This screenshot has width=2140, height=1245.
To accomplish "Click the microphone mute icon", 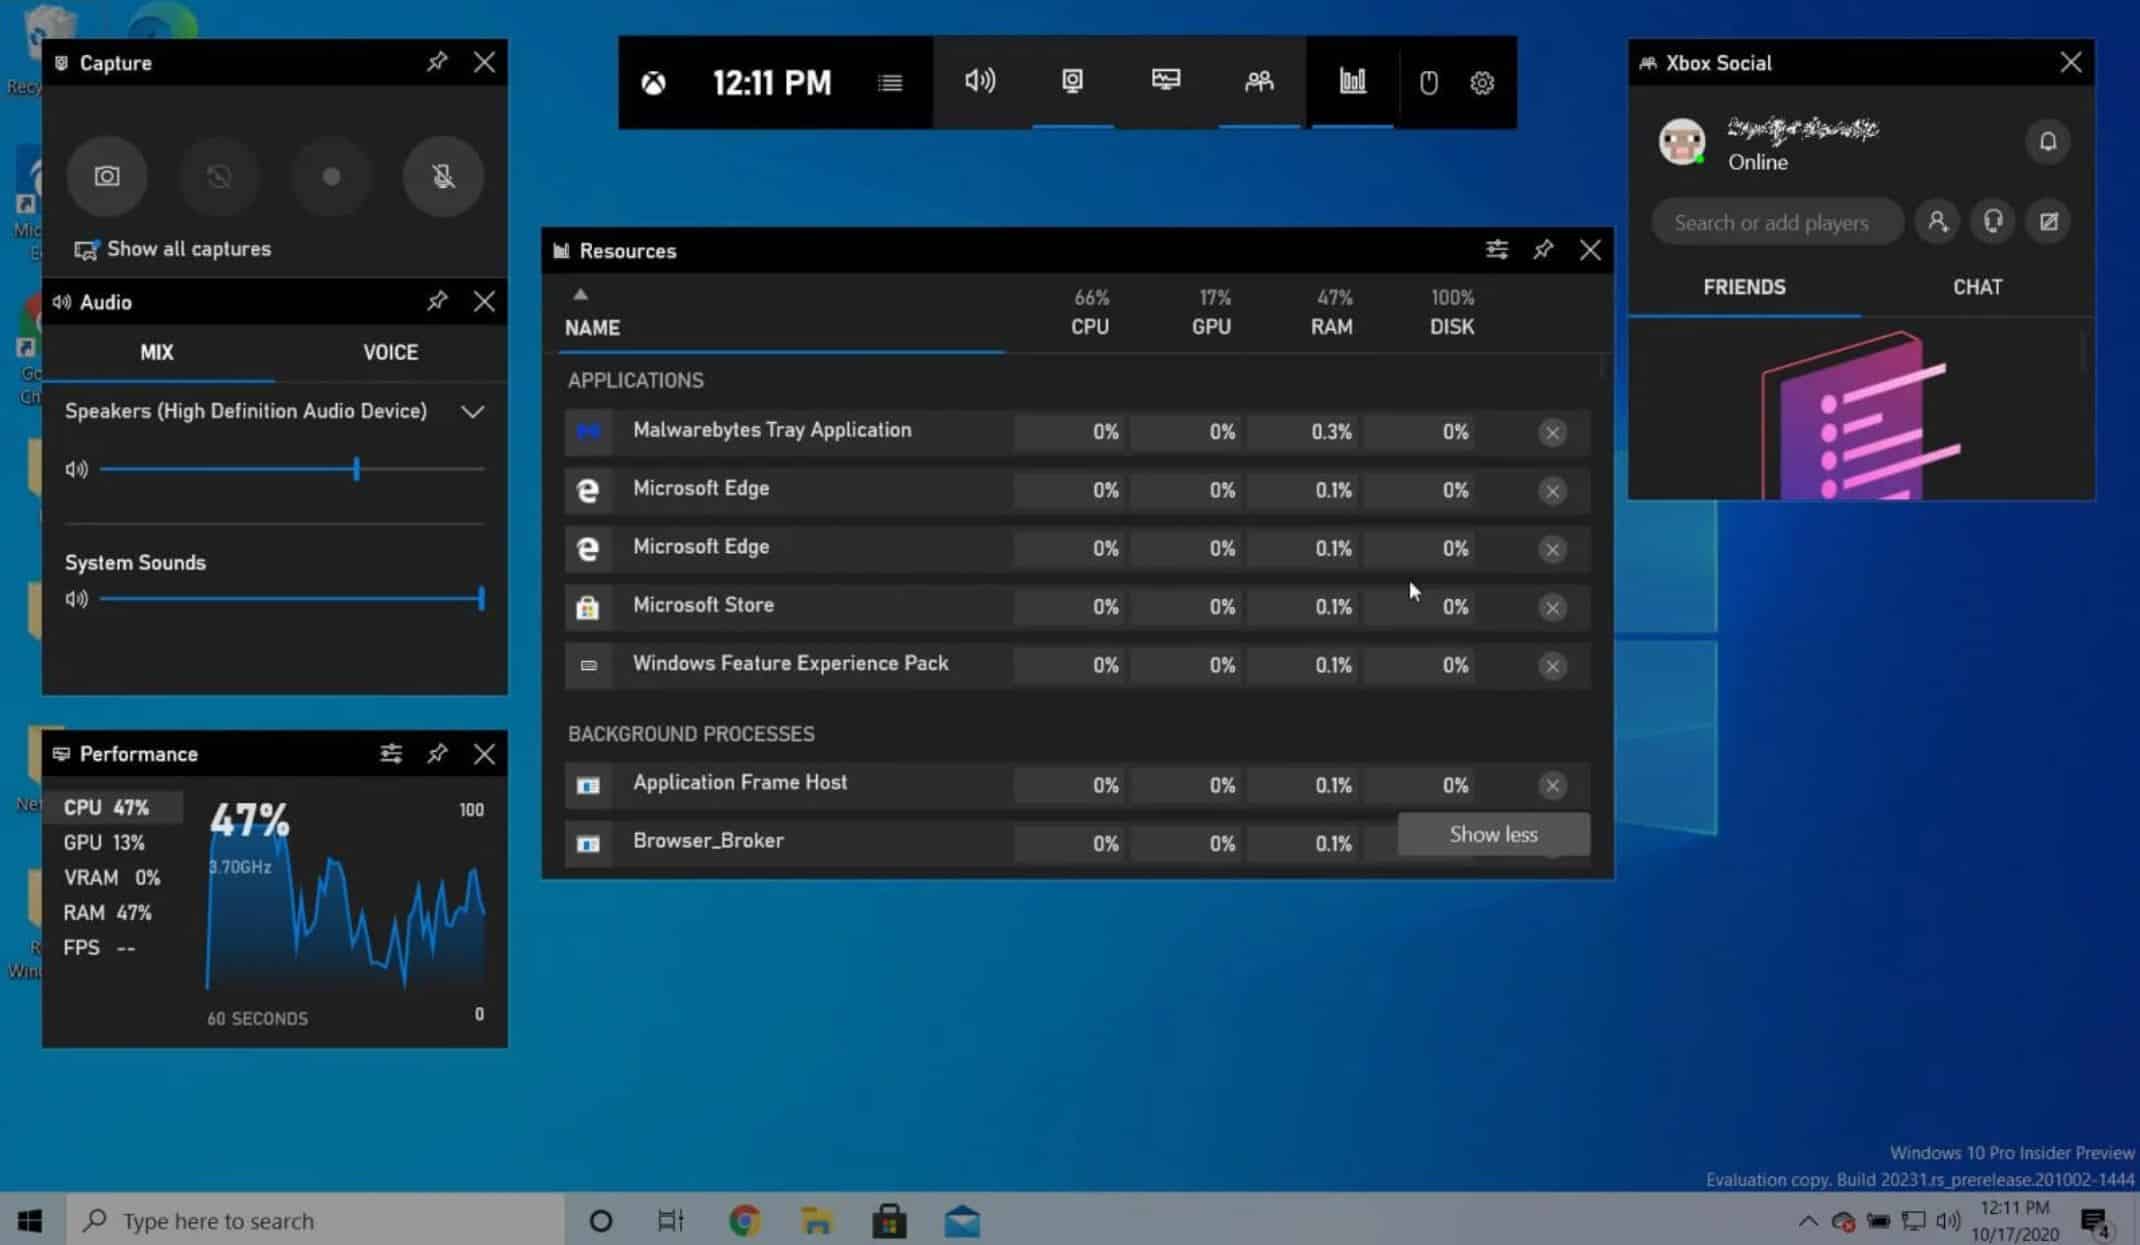I will point(443,175).
